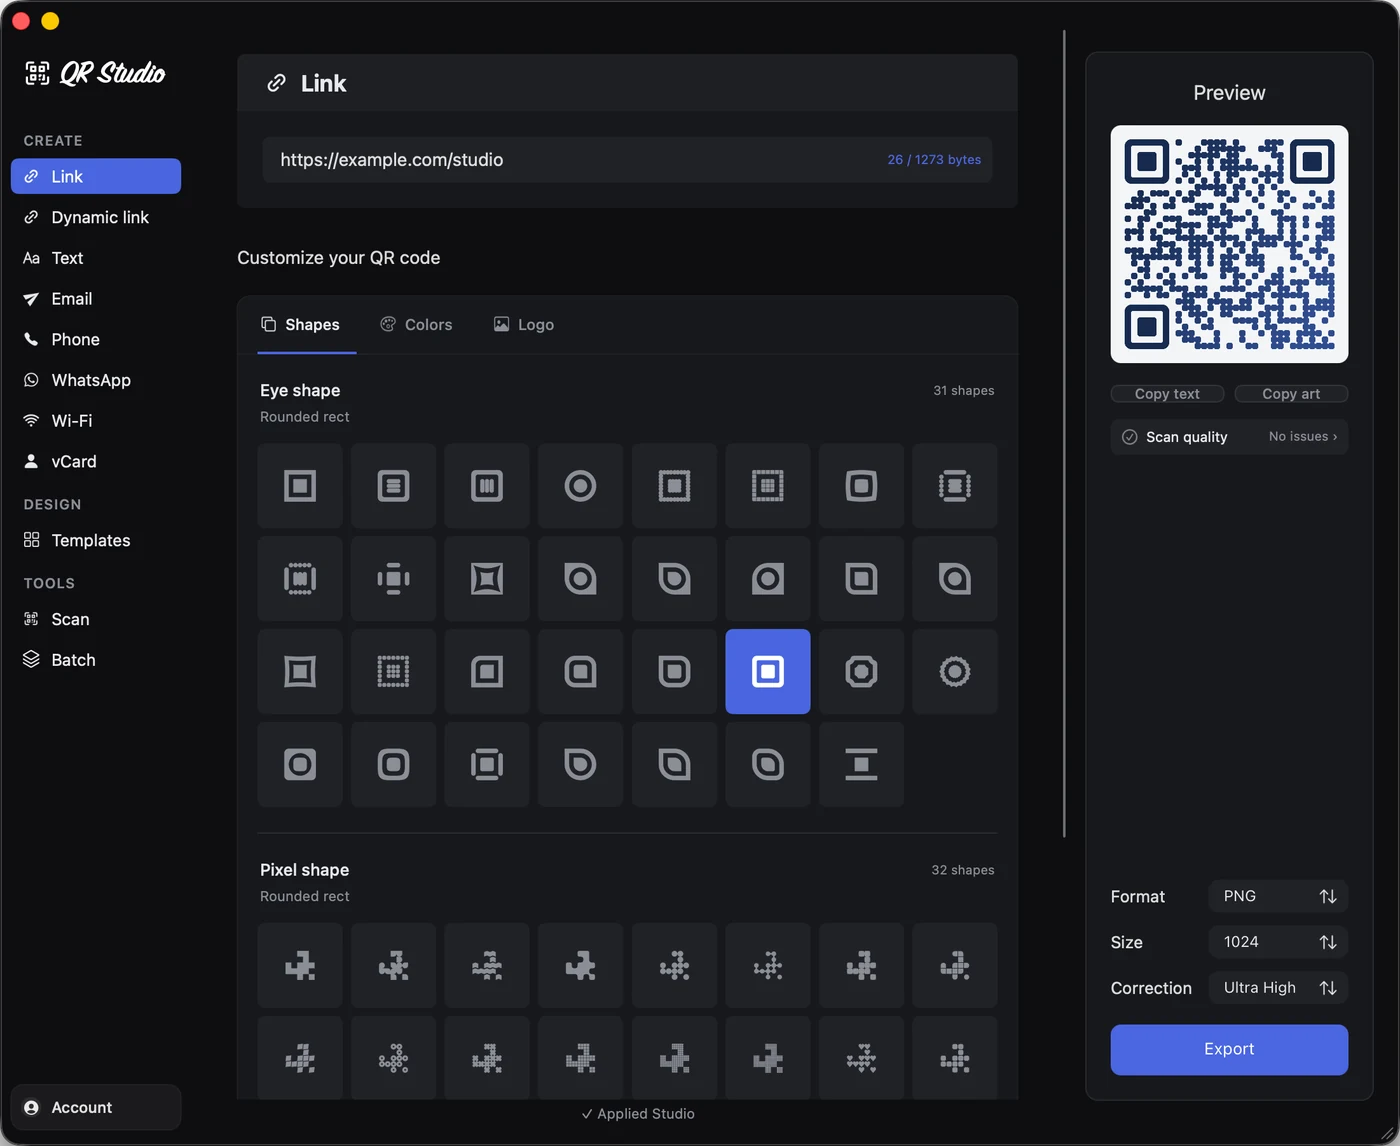Click the URL input field

pos(627,160)
